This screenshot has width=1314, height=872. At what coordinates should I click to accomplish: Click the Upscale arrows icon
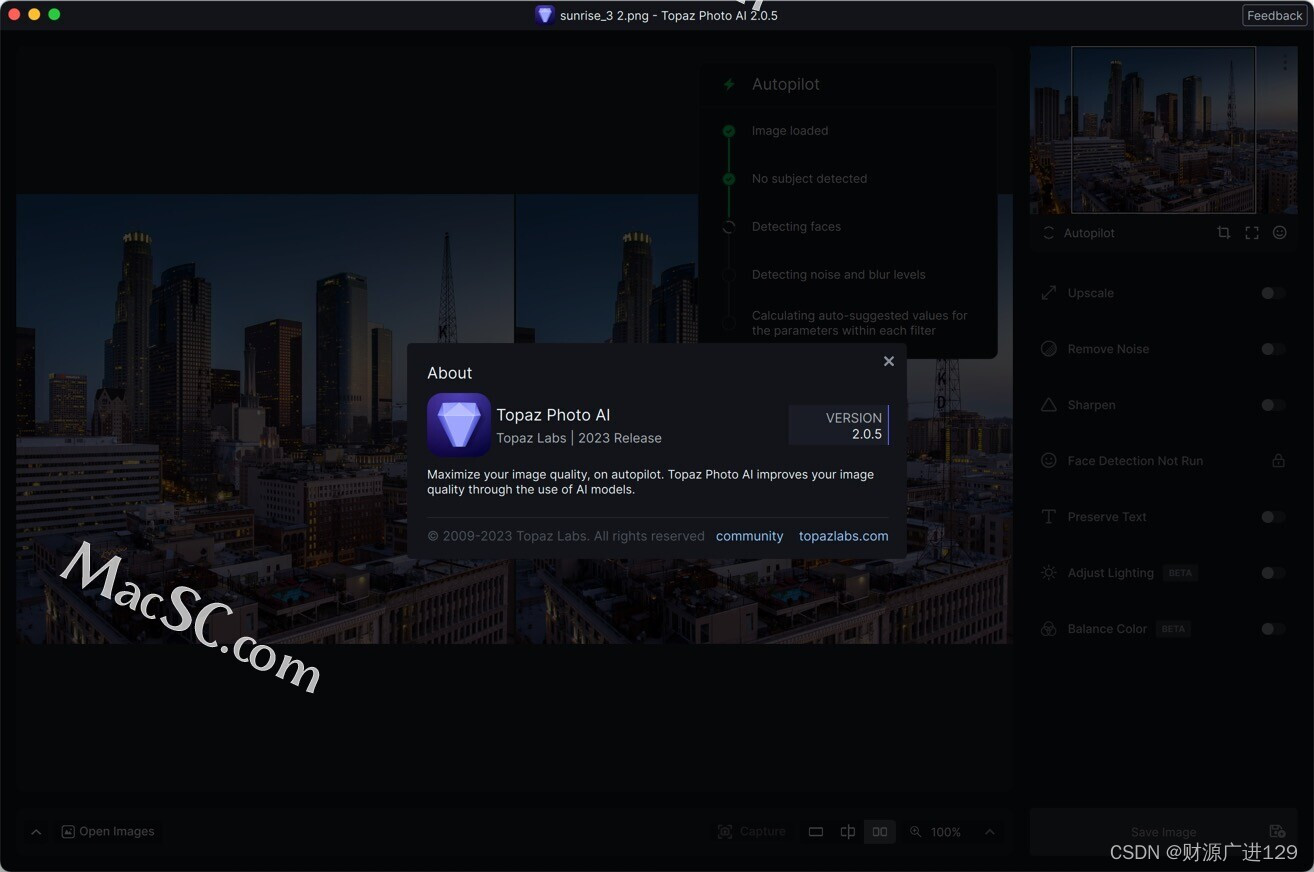(1049, 293)
